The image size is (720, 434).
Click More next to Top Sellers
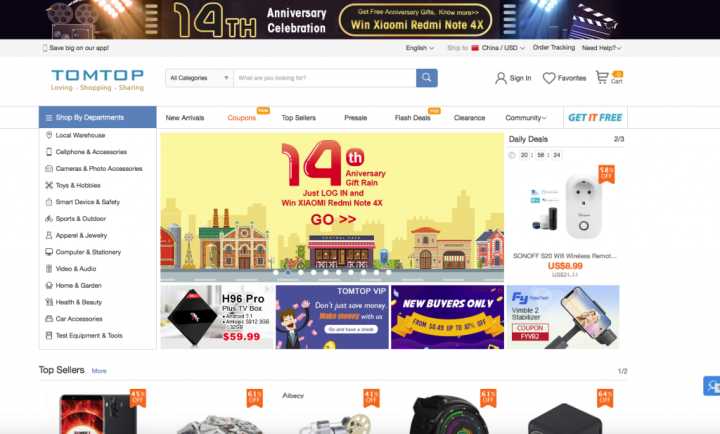coord(99,371)
